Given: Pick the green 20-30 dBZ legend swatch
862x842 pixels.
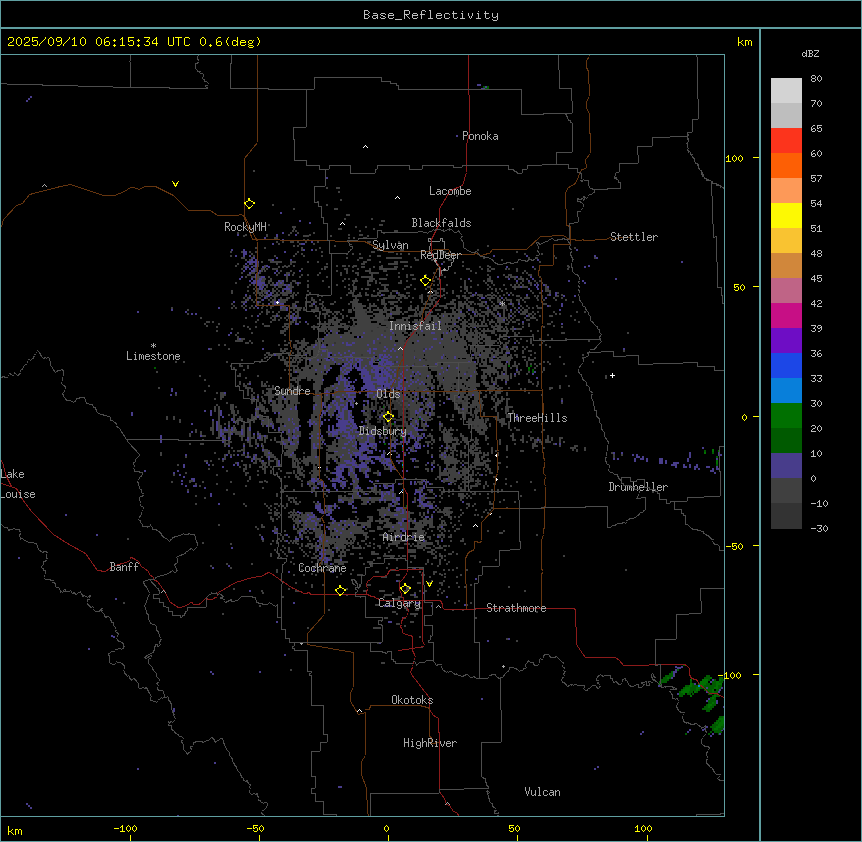Looking at the screenshot, I should tap(786, 416).
